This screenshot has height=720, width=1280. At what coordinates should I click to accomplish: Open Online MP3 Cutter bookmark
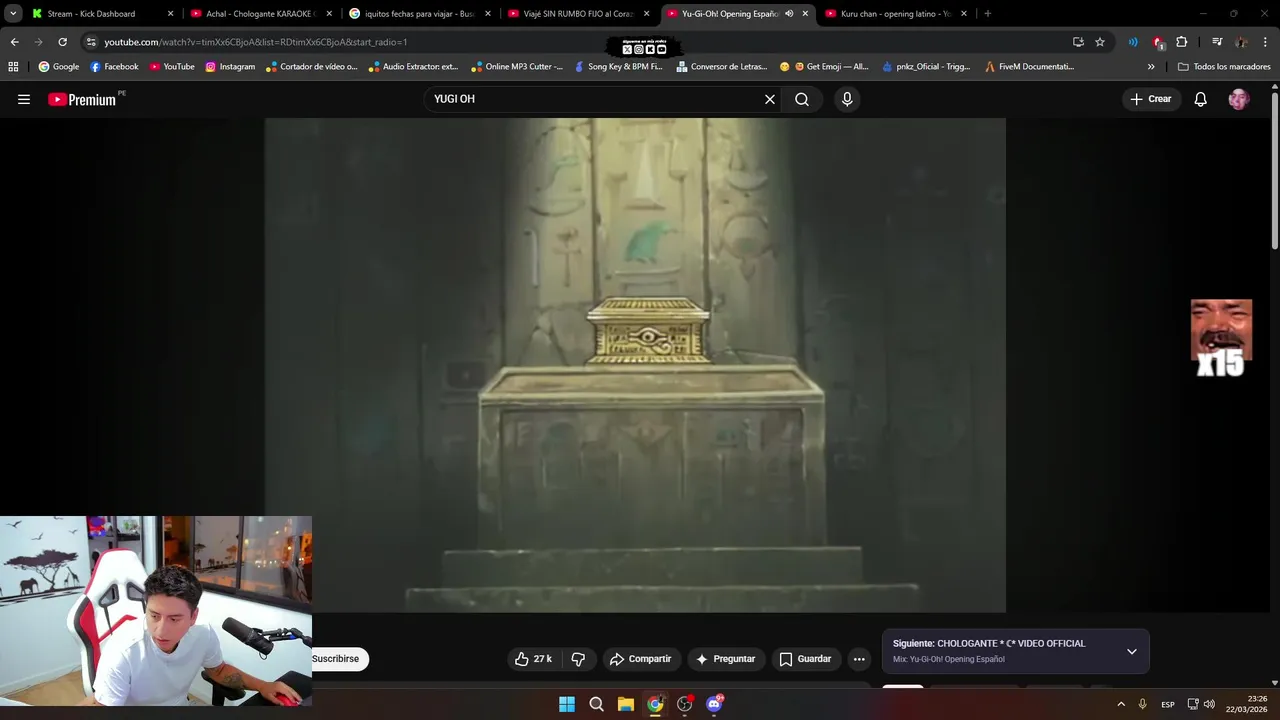[x=516, y=67]
